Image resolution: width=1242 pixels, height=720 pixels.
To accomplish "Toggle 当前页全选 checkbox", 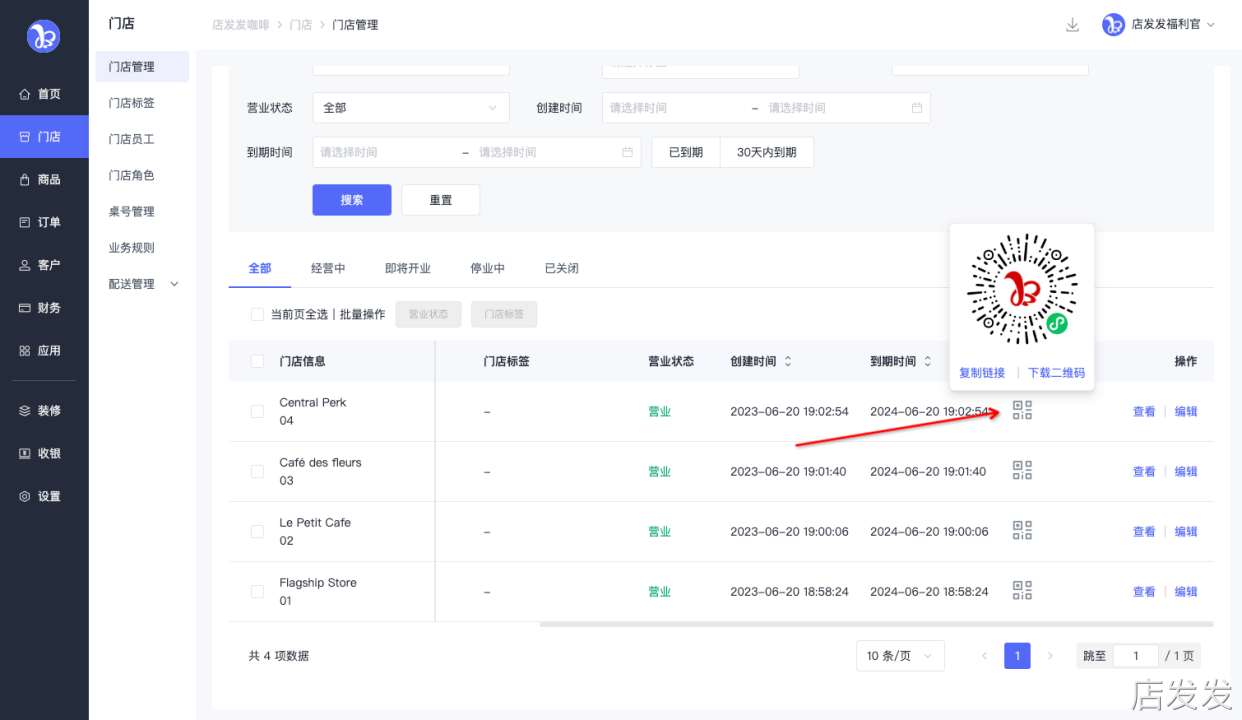I will click(257, 314).
